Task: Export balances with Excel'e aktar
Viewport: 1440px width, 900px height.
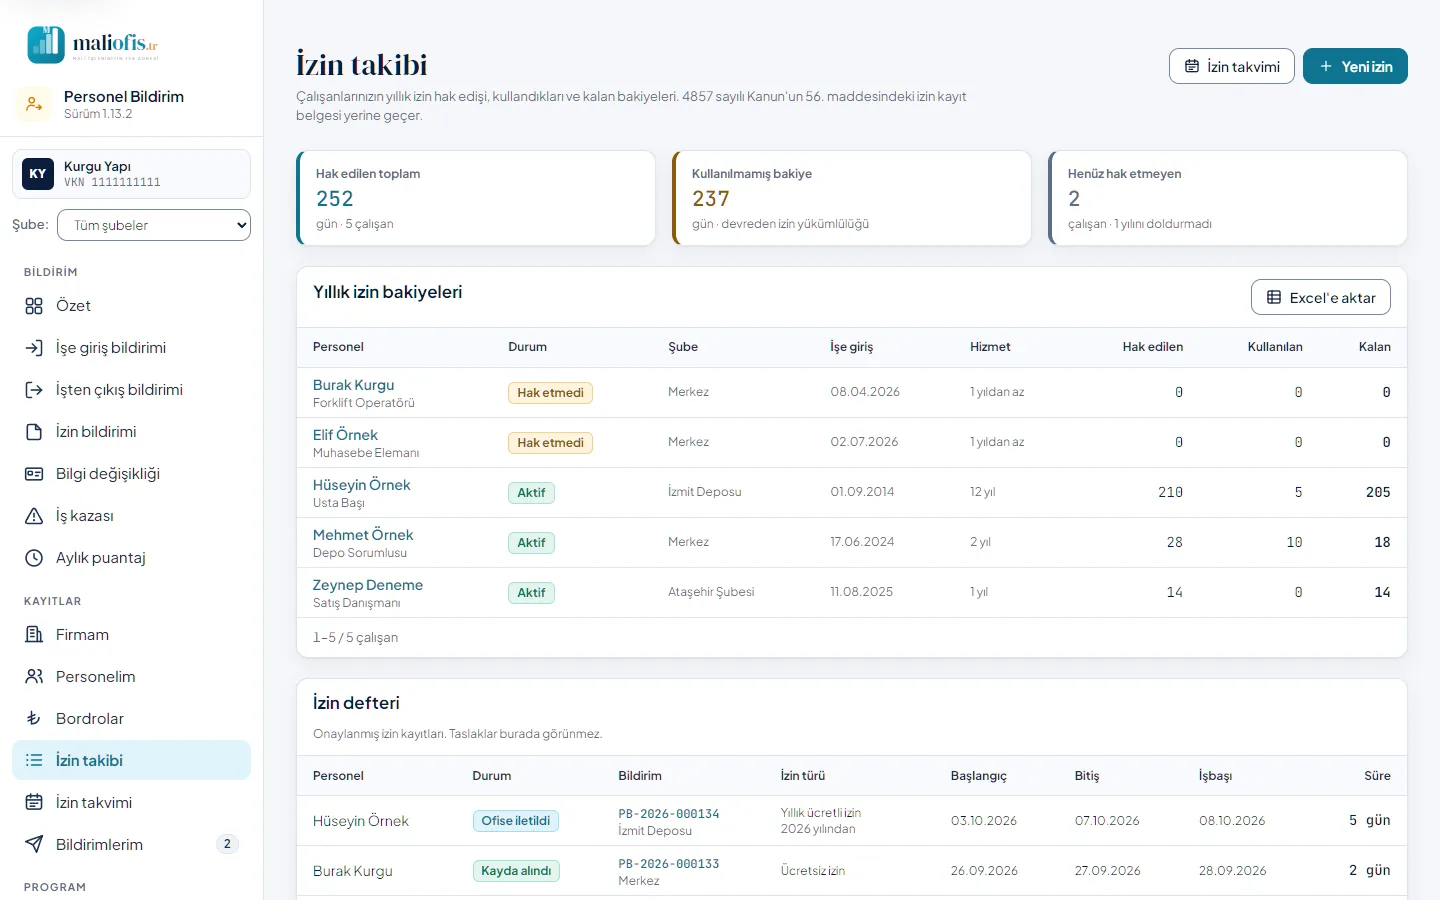Action: pyautogui.click(x=1321, y=297)
